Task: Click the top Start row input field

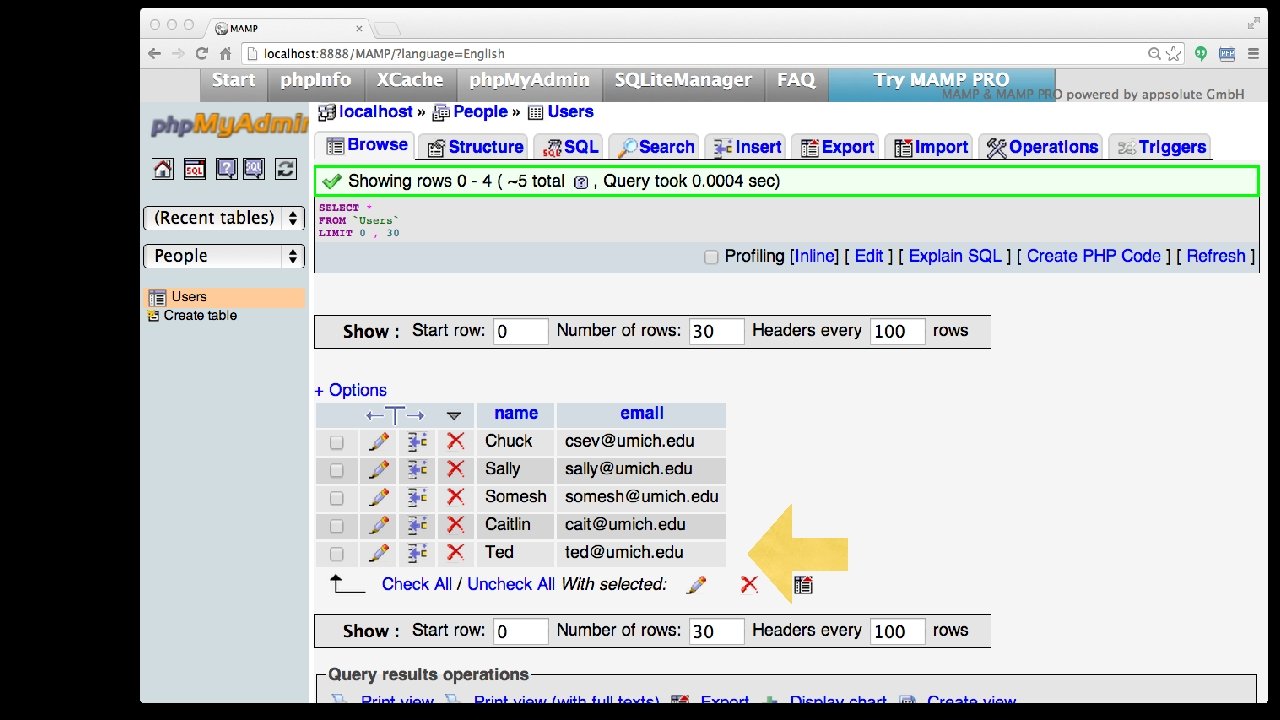Action: click(x=520, y=331)
